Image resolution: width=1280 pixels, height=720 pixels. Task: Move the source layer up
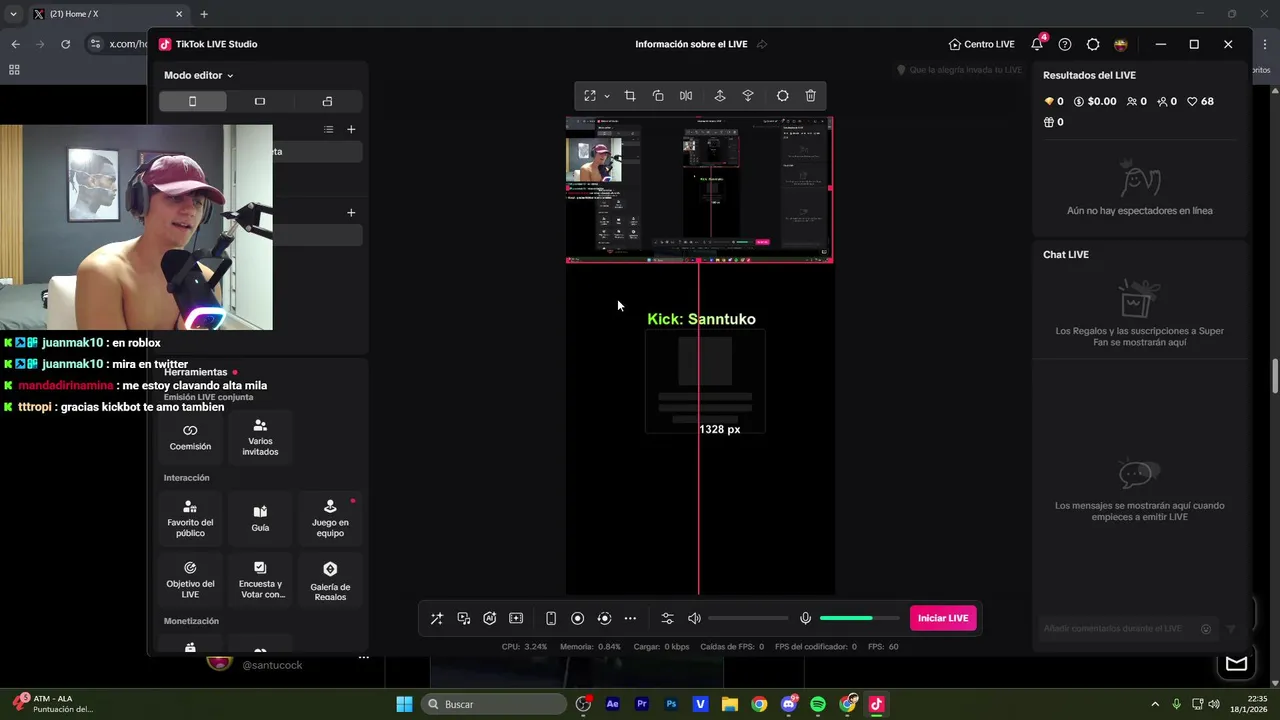(719, 96)
